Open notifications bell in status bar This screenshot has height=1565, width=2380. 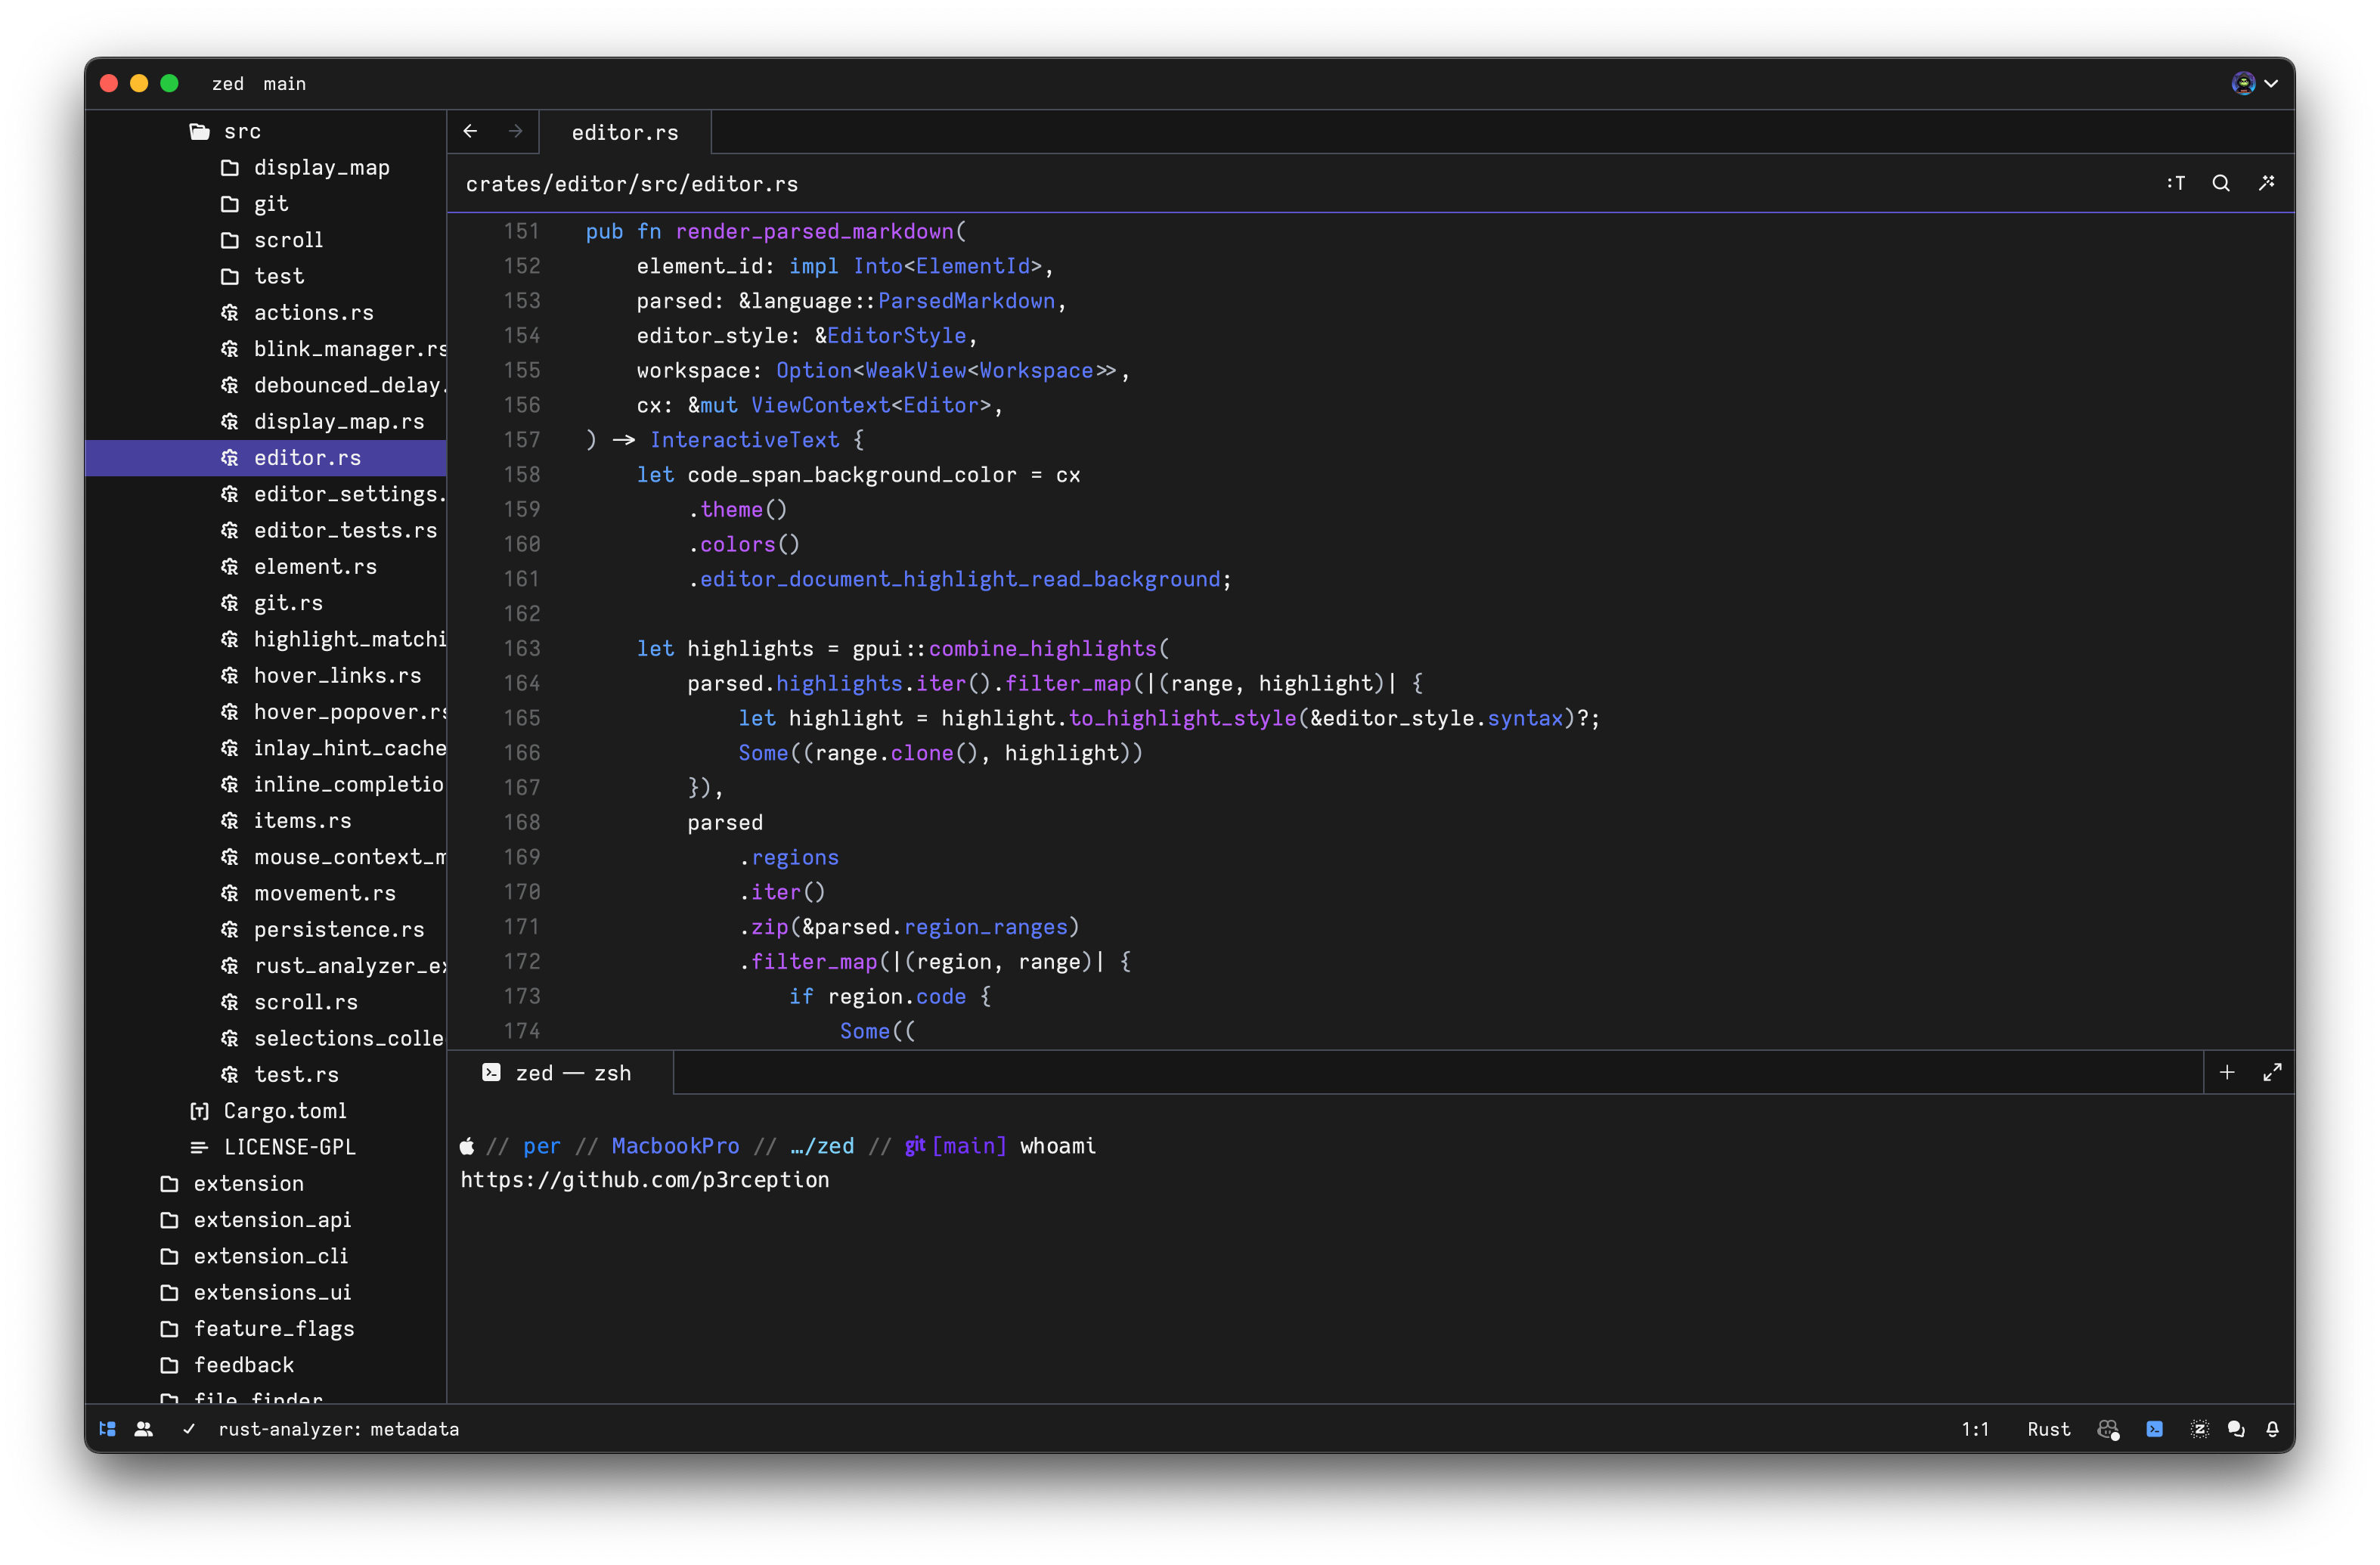2272,1429
